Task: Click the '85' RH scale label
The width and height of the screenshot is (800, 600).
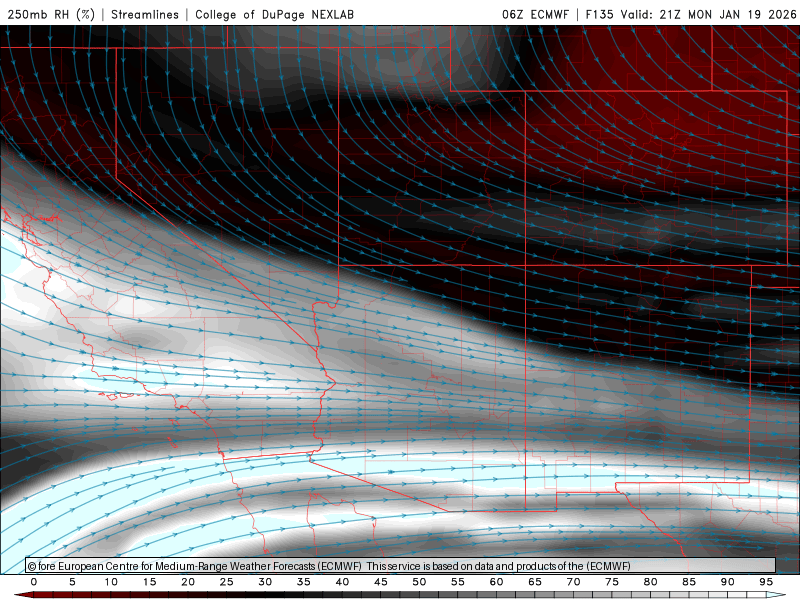Action: tap(689, 582)
